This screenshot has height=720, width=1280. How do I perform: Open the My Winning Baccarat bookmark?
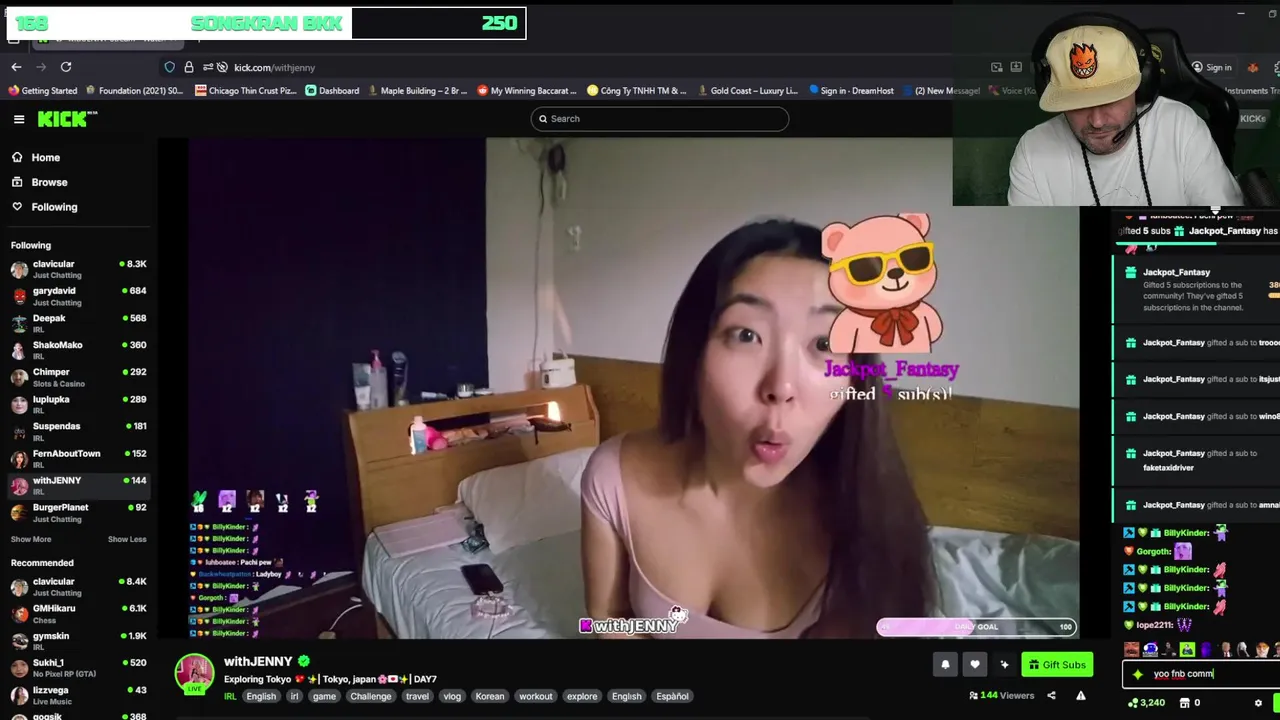click(527, 90)
